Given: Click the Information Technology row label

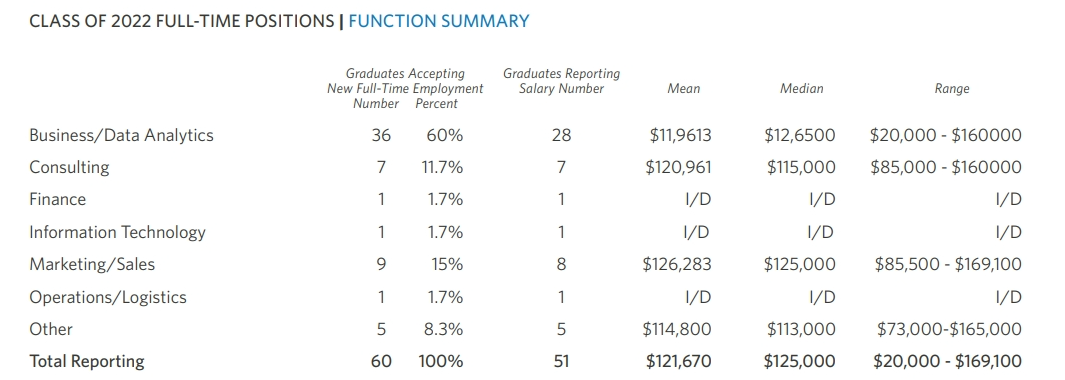Looking at the screenshot, I should [x=118, y=232].
